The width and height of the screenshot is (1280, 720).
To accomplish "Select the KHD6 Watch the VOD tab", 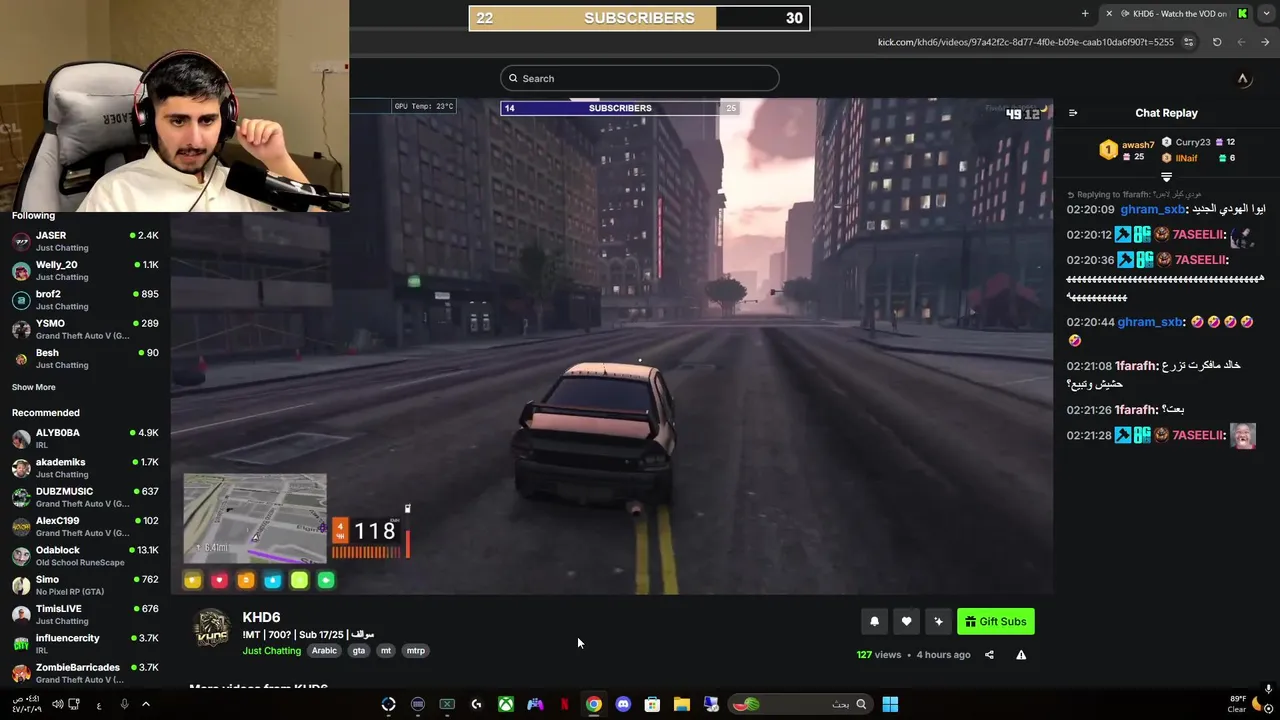I will pos(1178,13).
